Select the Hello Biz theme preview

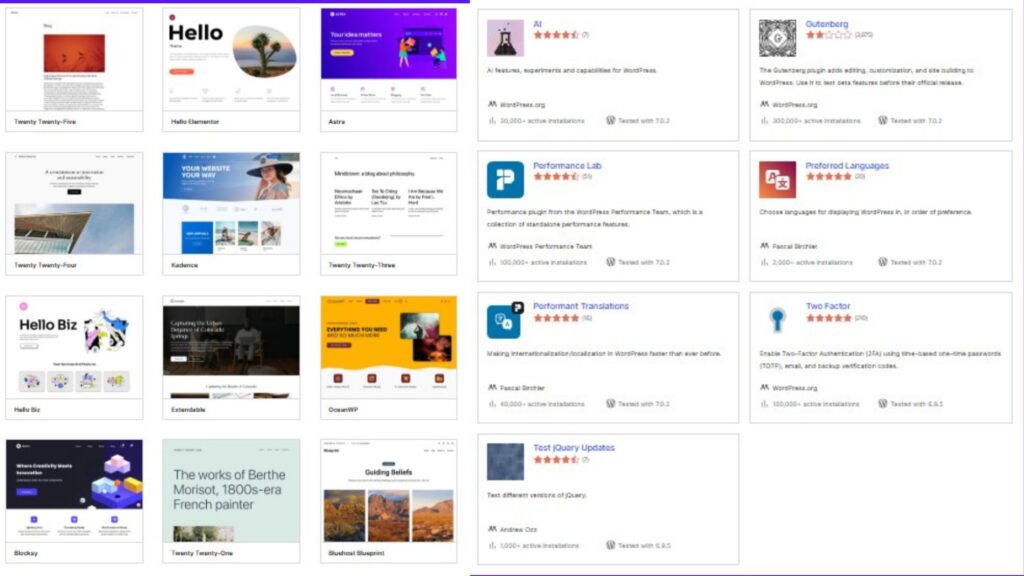tap(74, 347)
